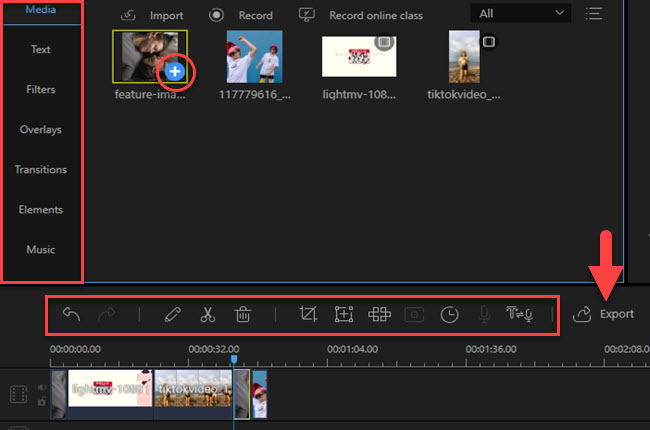
Task: Open the Elements tab
Action: click(41, 210)
